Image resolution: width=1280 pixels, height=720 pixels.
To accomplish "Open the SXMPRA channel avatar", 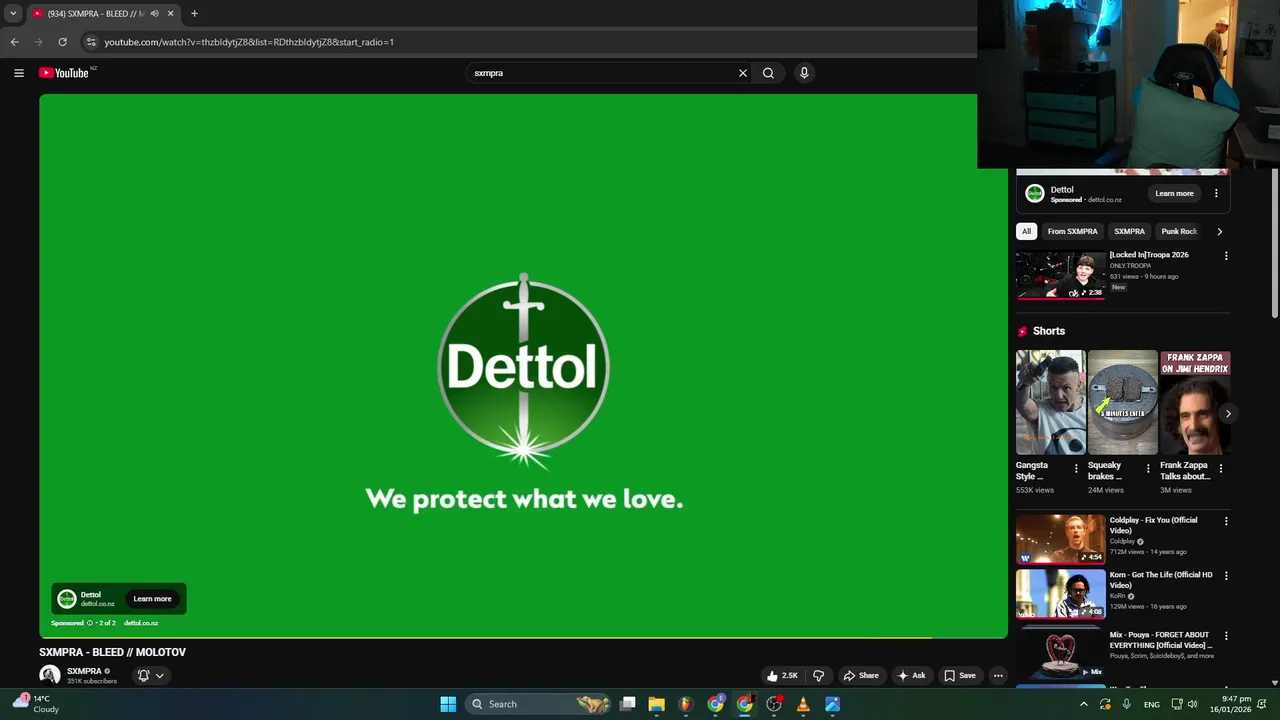I will (49, 675).
